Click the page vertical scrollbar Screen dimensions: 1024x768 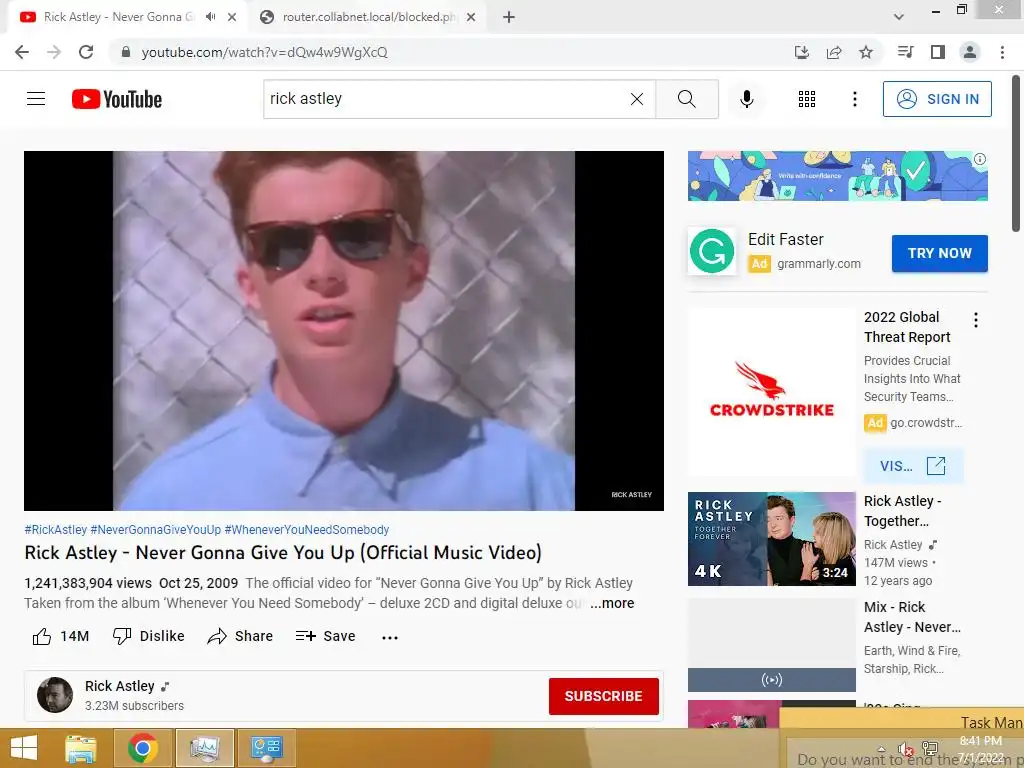tap(1016, 153)
